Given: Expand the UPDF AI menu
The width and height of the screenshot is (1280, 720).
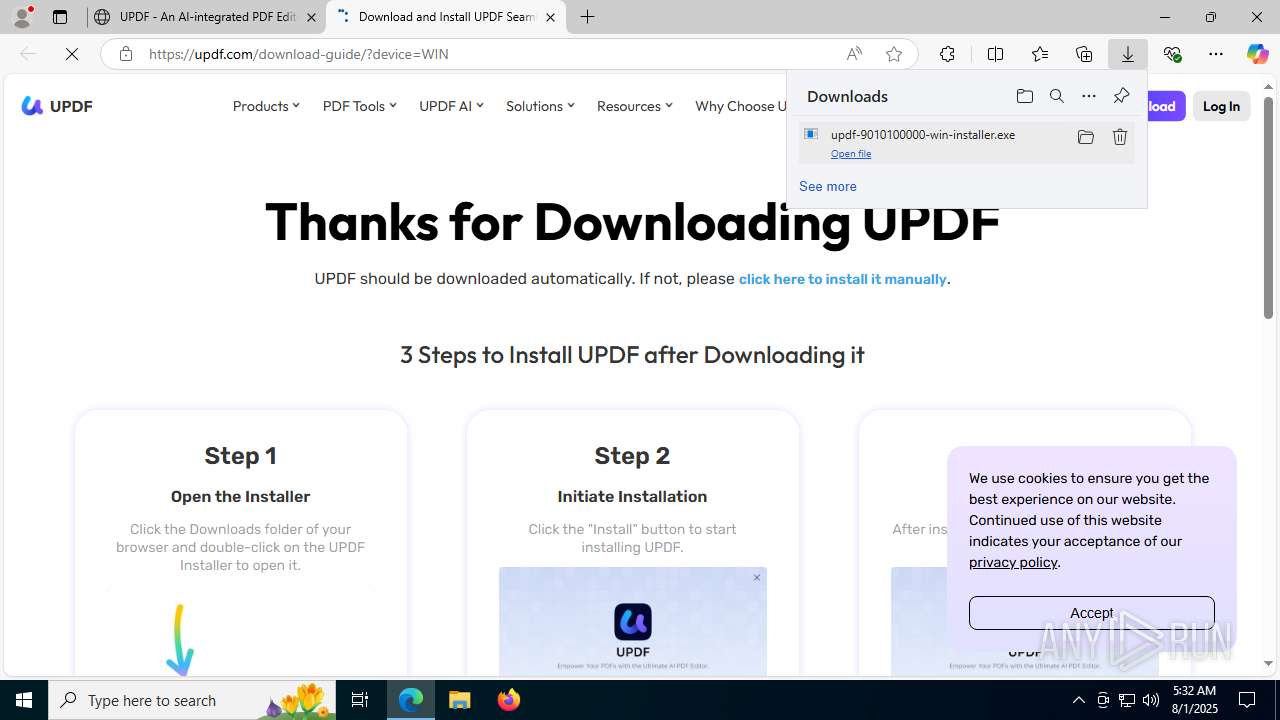Looking at the screenshot, I should click(451, 106).
